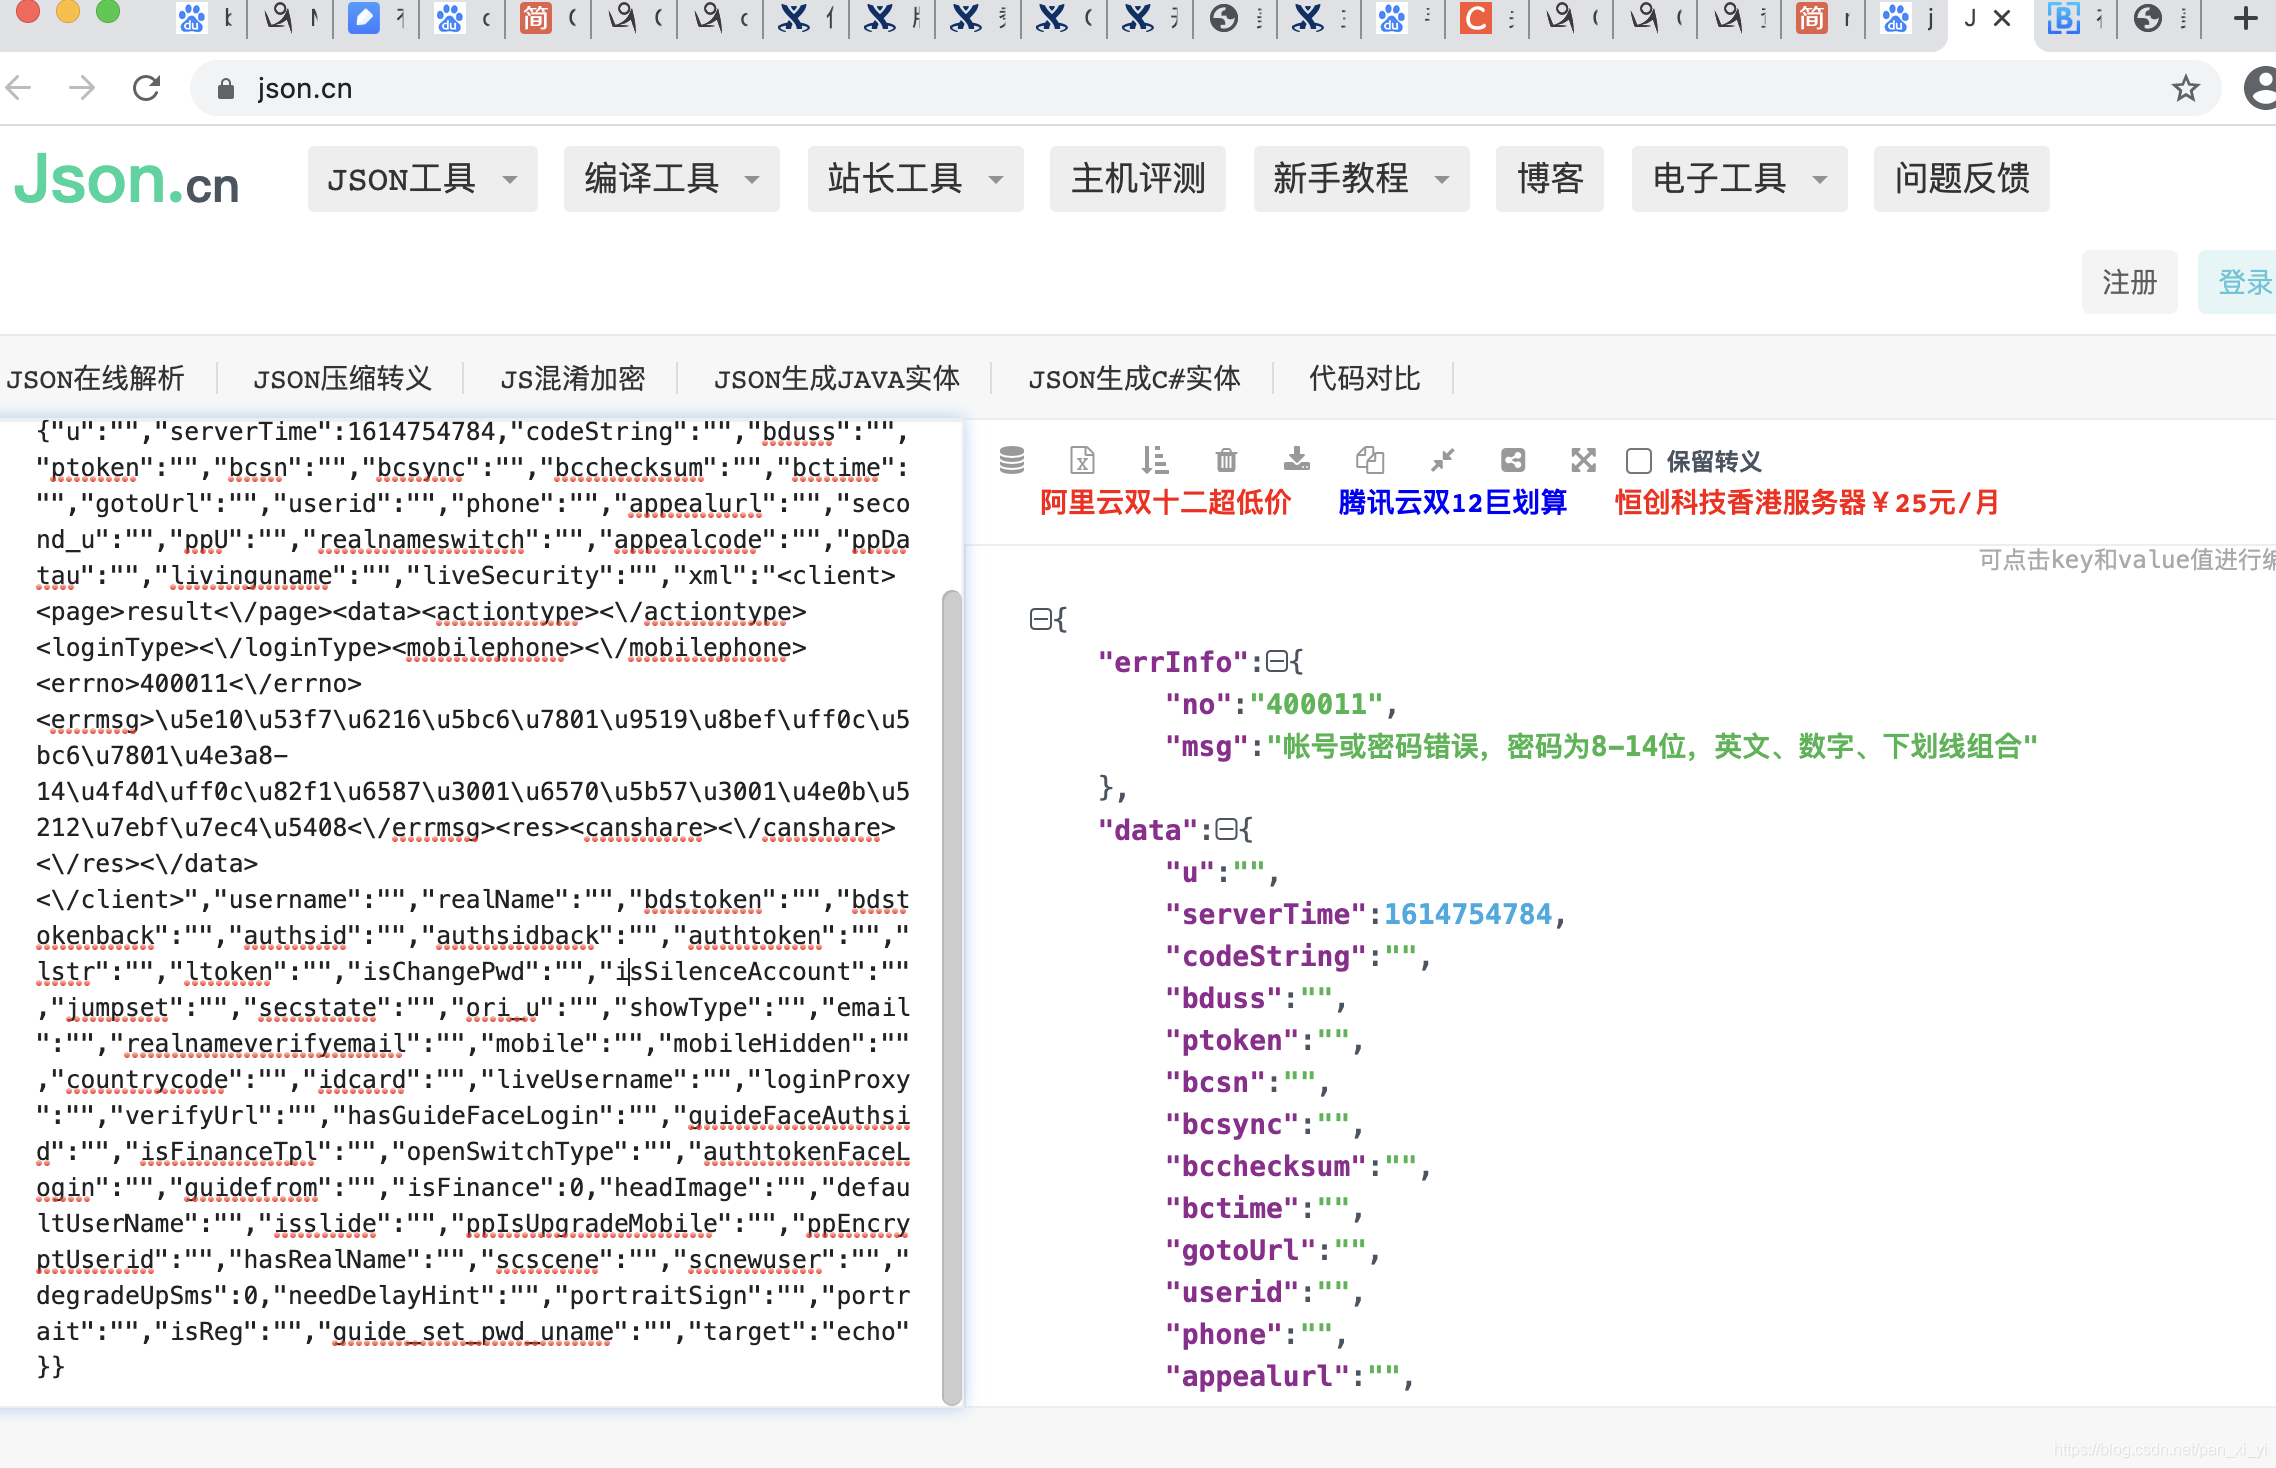2276x1468 pixels.
Task: Collapse the data object node
Action: (1226, 829)
